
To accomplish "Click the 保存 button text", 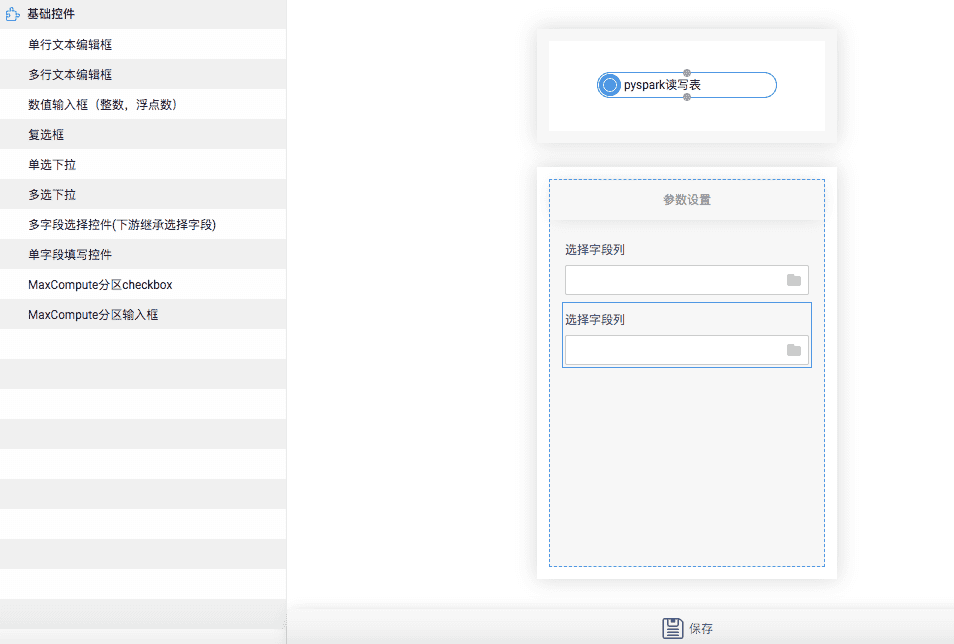I will click(701, 629).
